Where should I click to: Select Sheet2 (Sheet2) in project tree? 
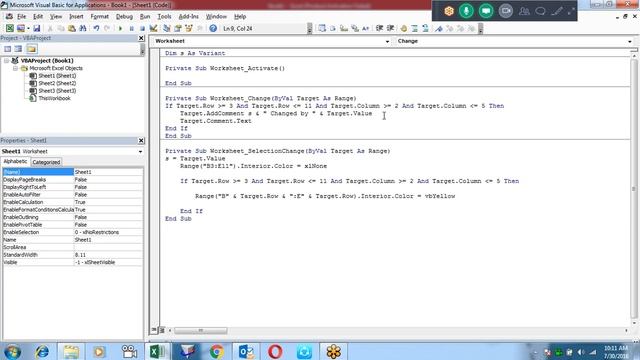57,83
